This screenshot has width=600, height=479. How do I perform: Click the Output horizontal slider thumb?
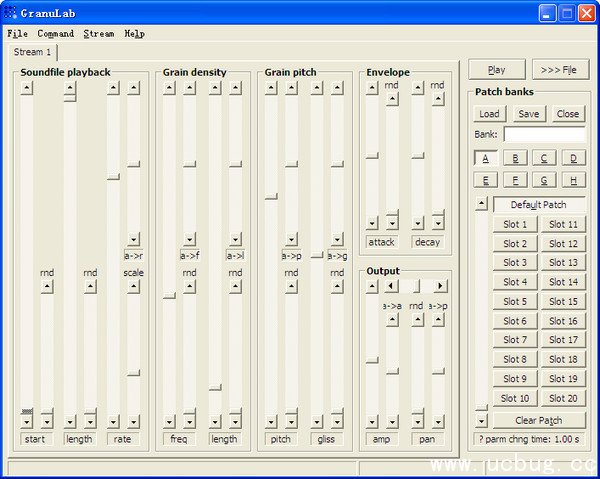(x=417, y=286)
